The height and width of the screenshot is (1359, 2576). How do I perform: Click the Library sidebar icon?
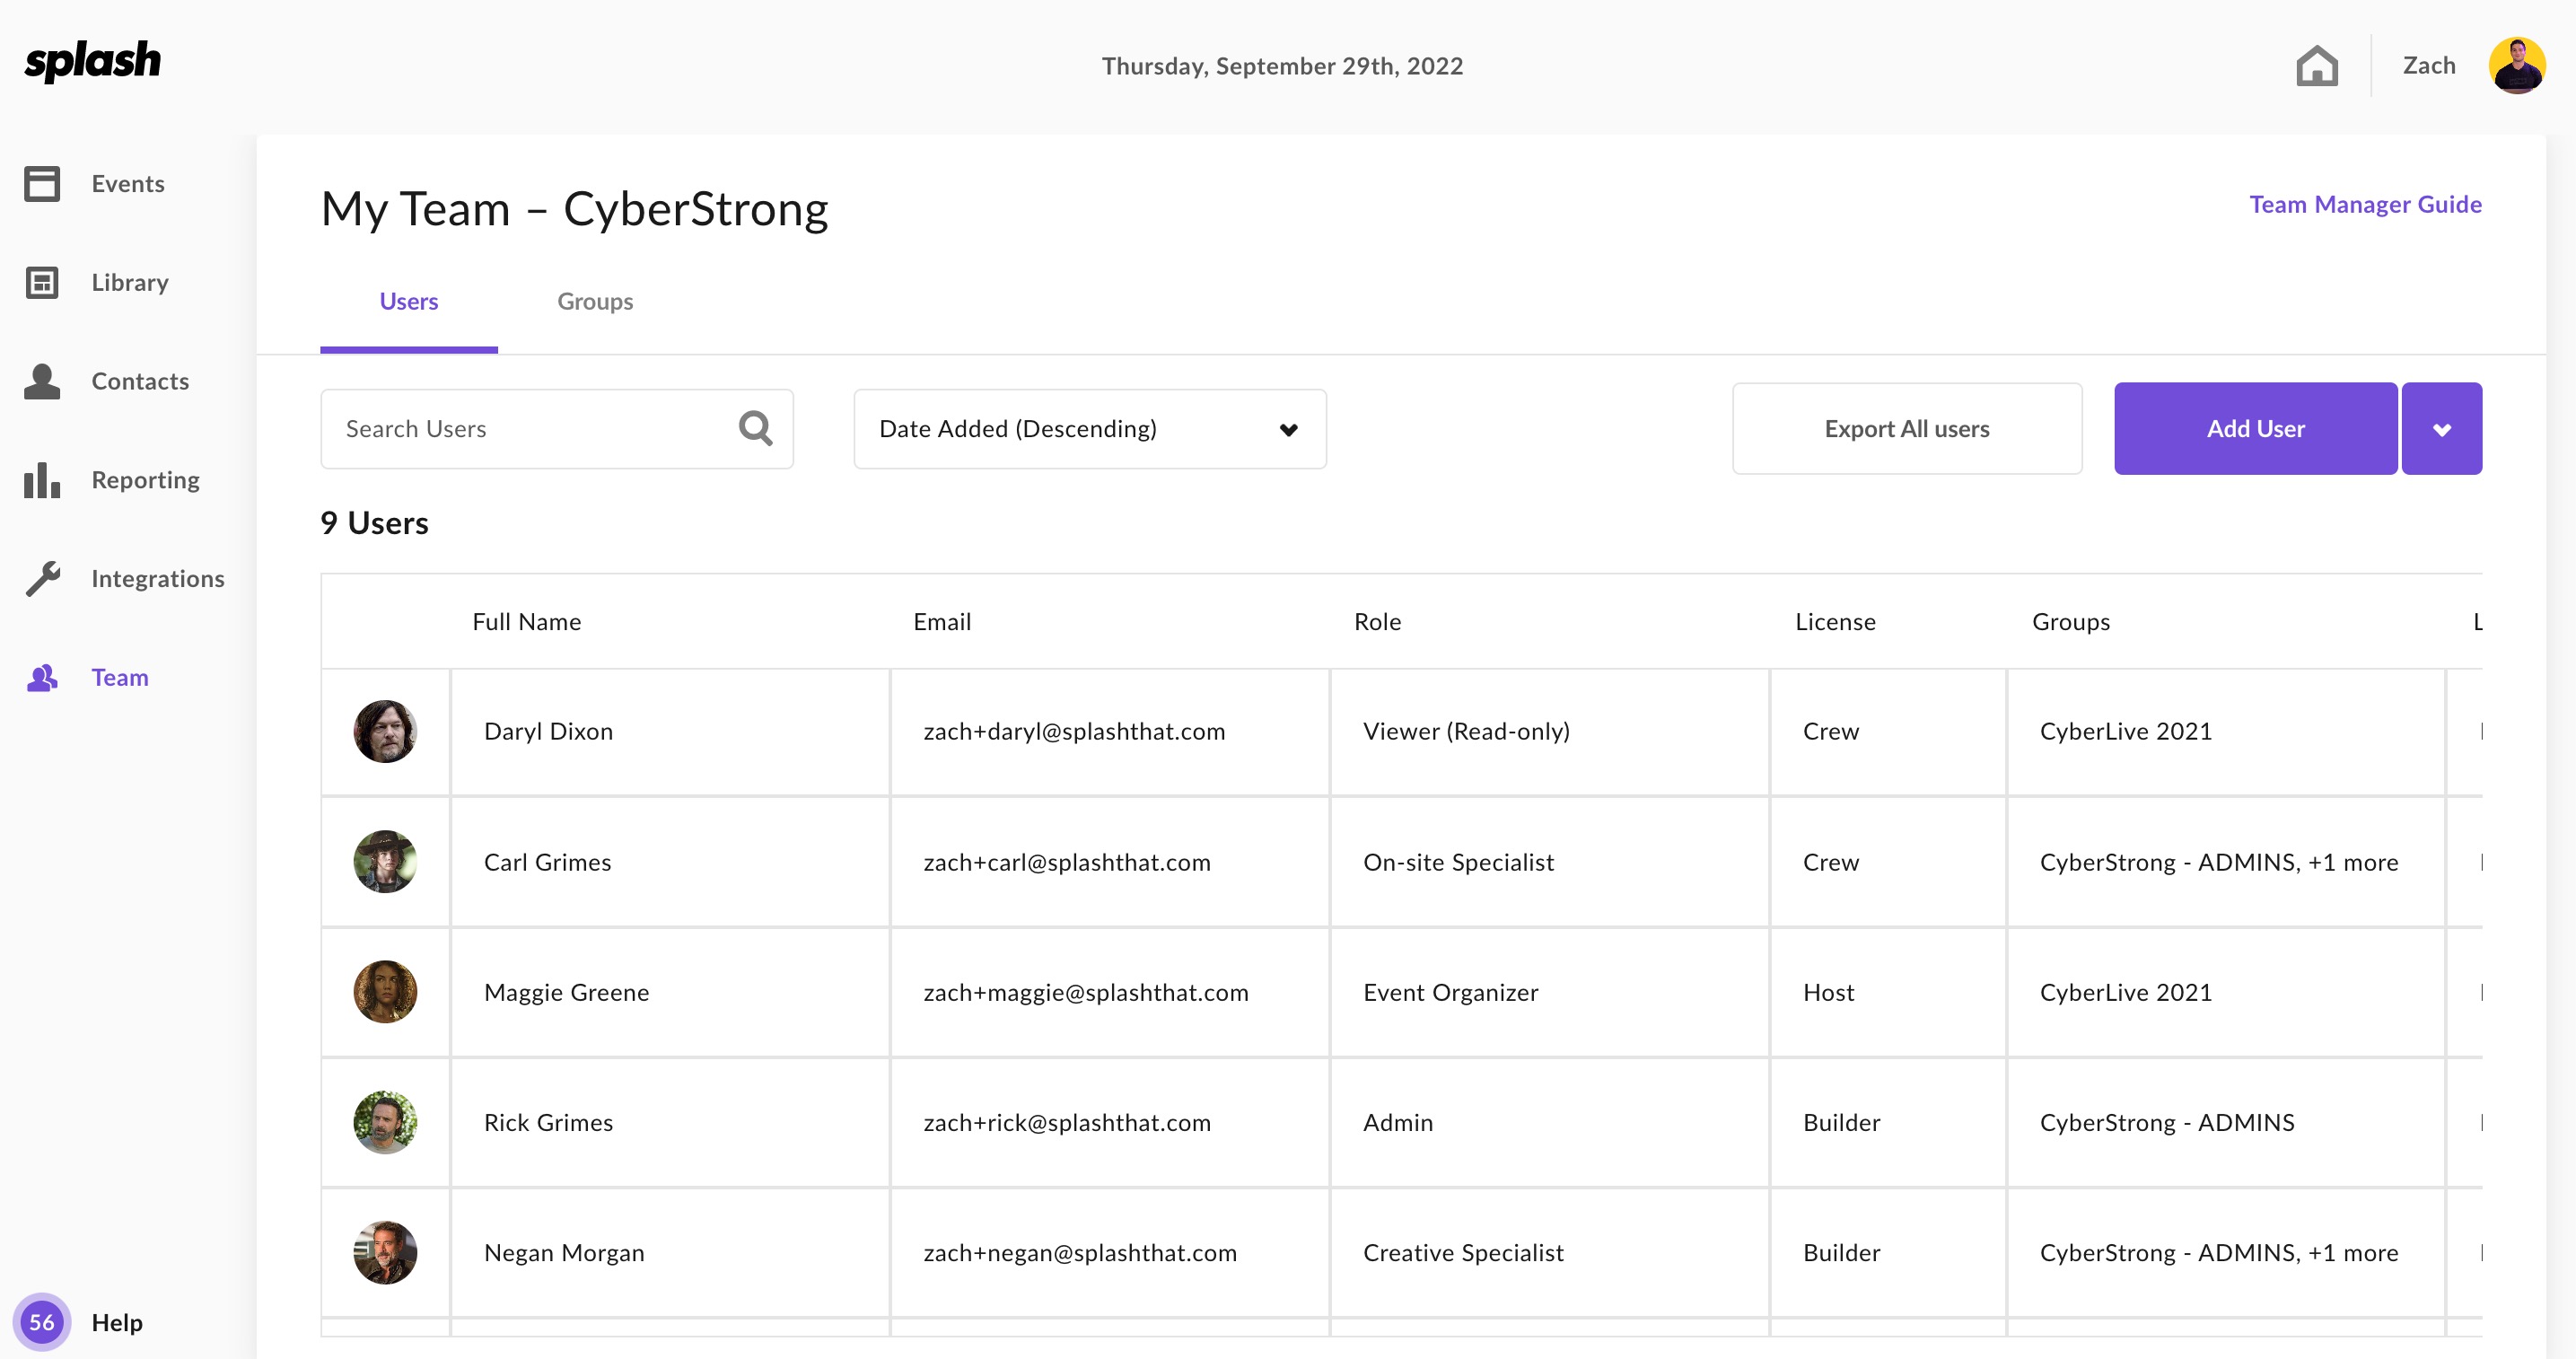click(x=42, y=283)
